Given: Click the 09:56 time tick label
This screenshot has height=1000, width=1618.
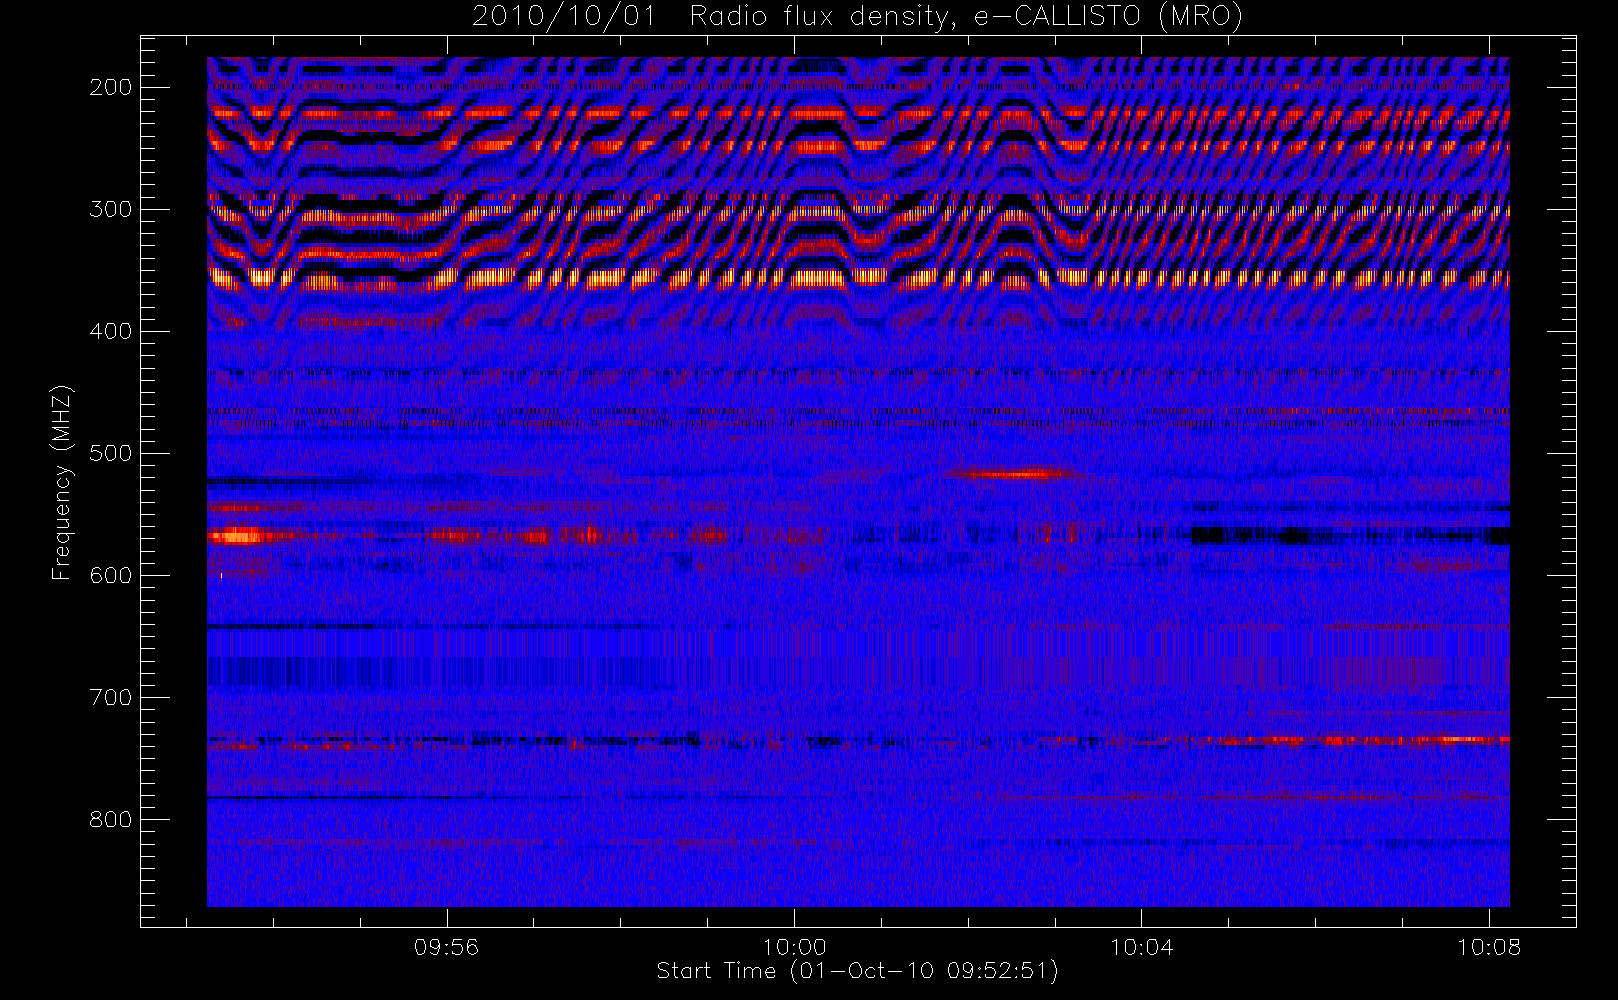Looking at the screenshot, I should pos(447,947).
